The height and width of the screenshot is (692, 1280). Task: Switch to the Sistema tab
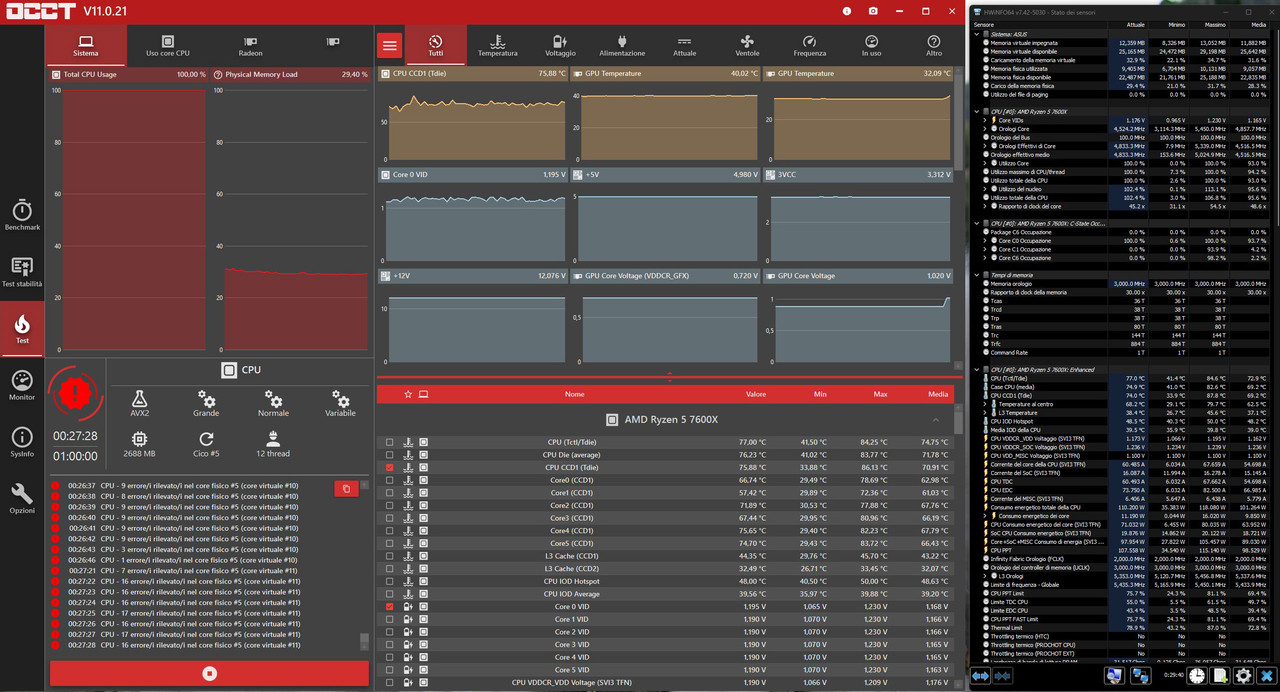[86, 46]
